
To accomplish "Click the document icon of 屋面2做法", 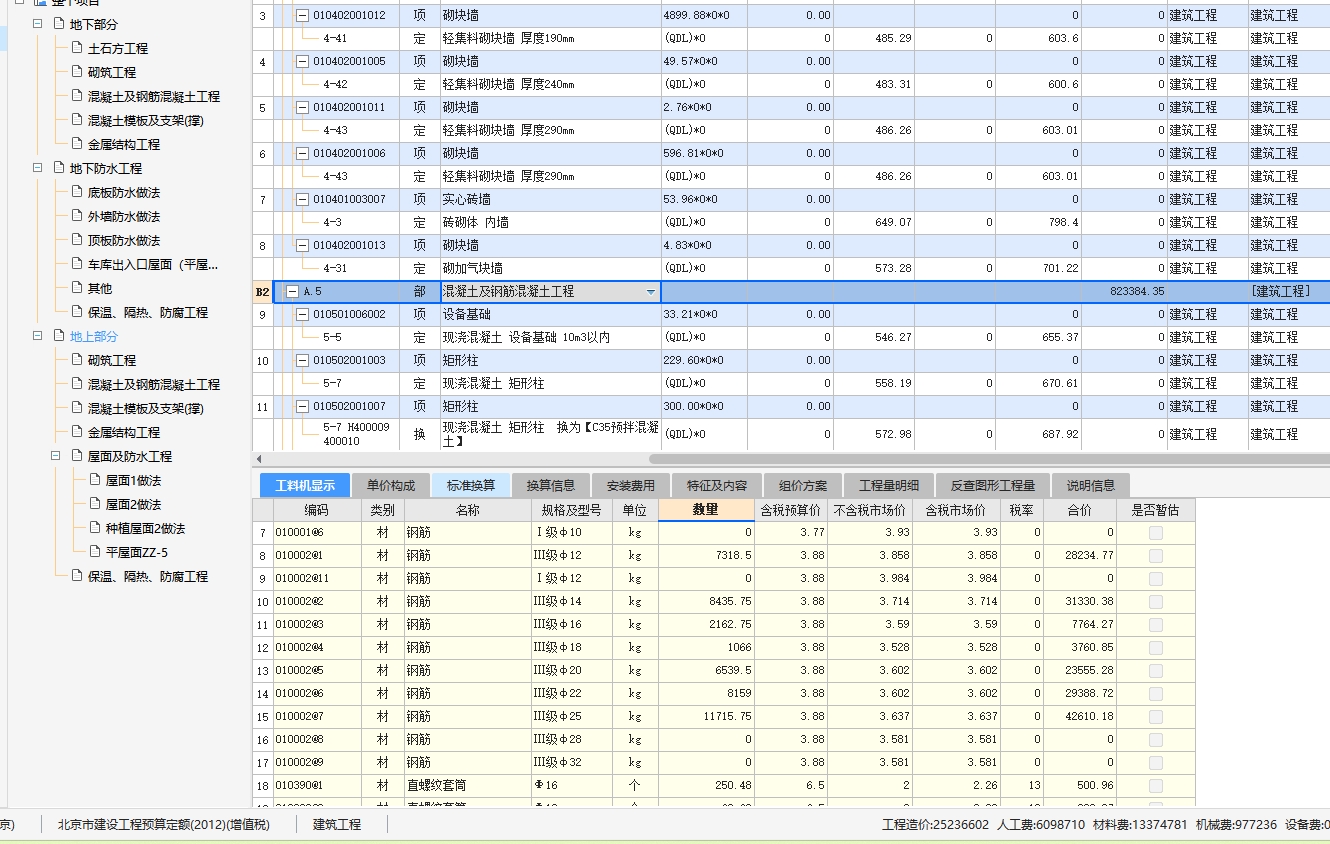I will pos(94,504).
